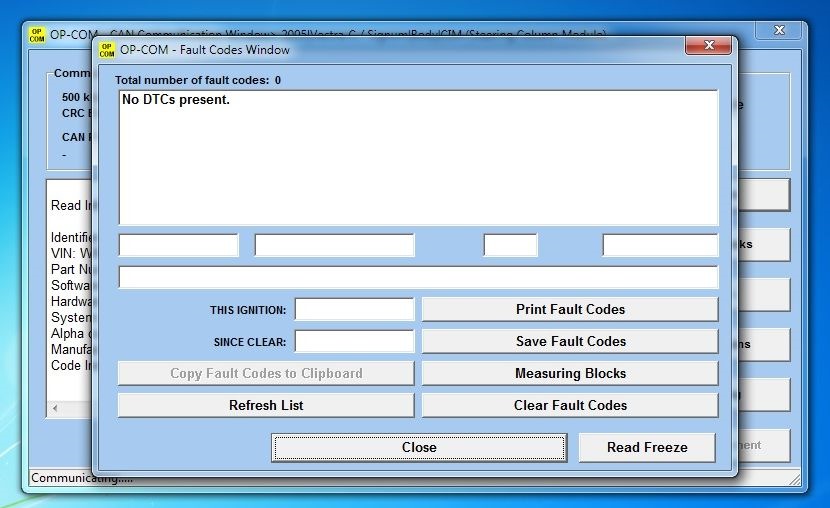830x508 pixels.
Task: Close the background CAN Communication Window
Action: coord(779,30)
